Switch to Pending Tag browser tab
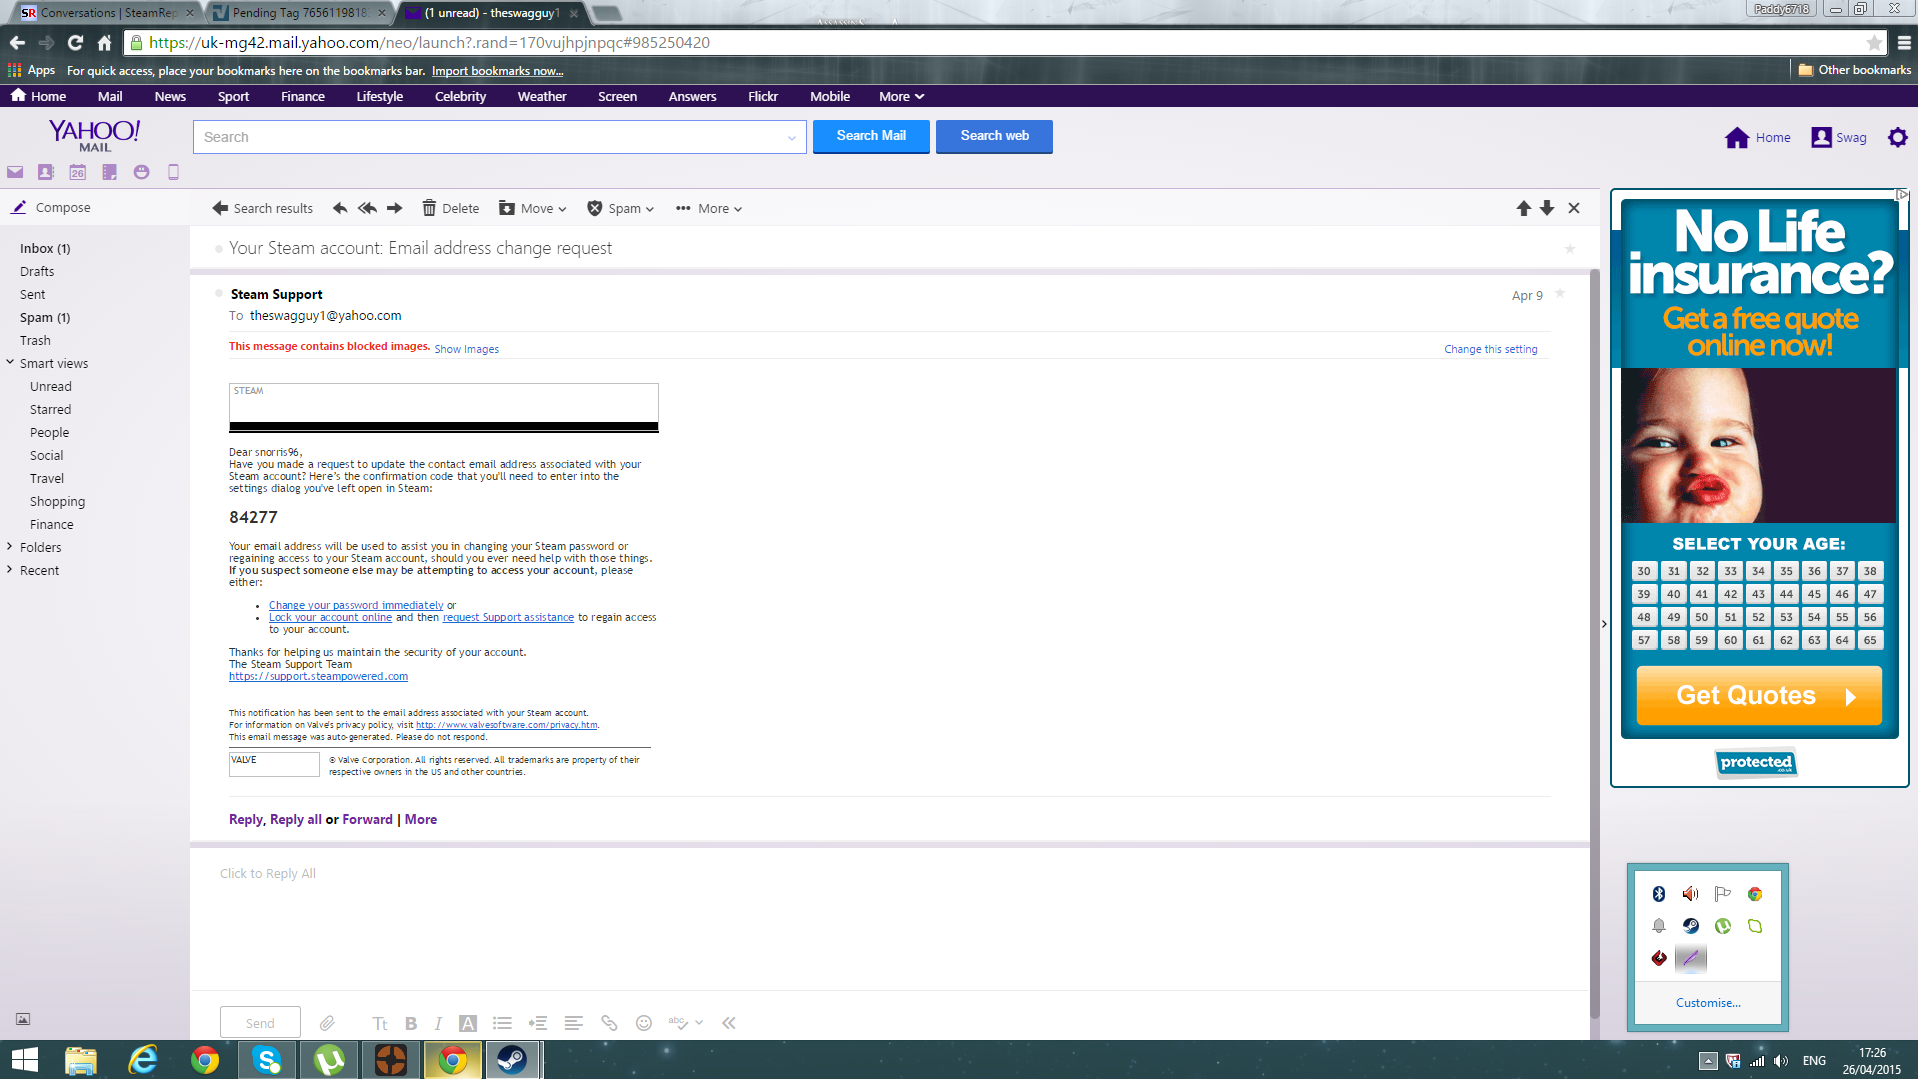 pyautogui.click(x=299, y=13)
